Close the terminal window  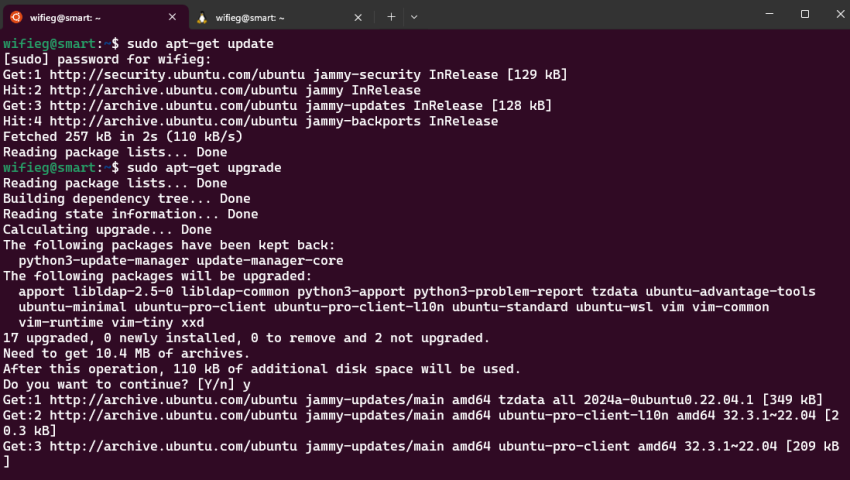point(840,14)
